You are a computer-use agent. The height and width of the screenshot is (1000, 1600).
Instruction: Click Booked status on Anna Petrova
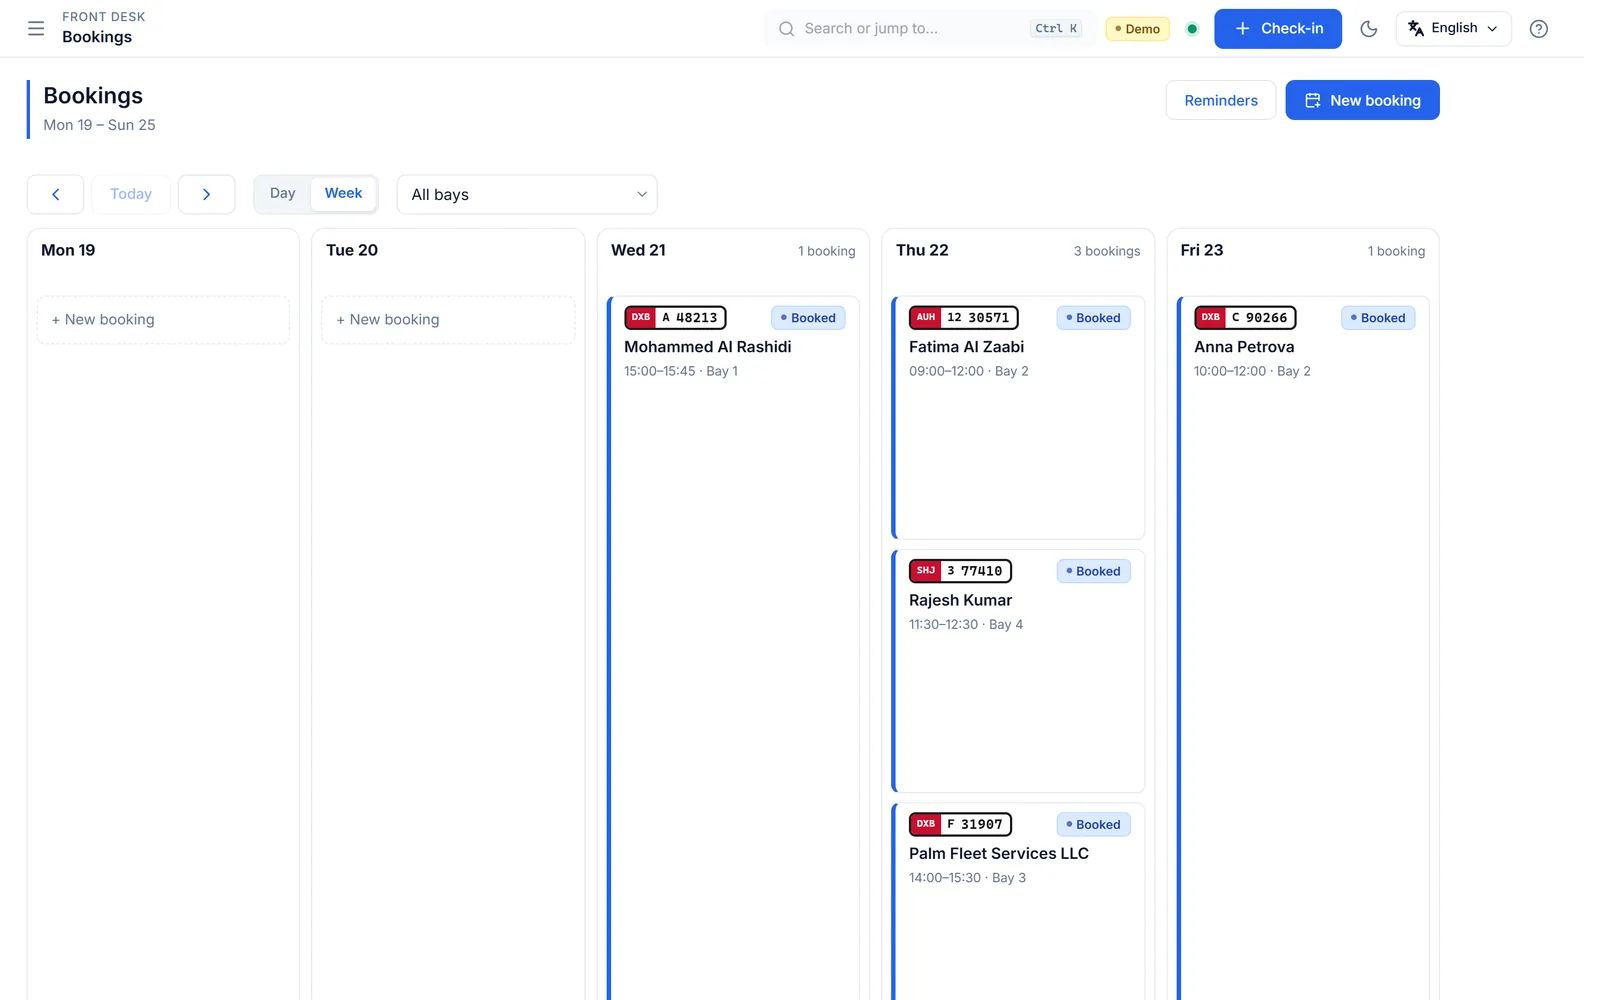click(1378, 318)
